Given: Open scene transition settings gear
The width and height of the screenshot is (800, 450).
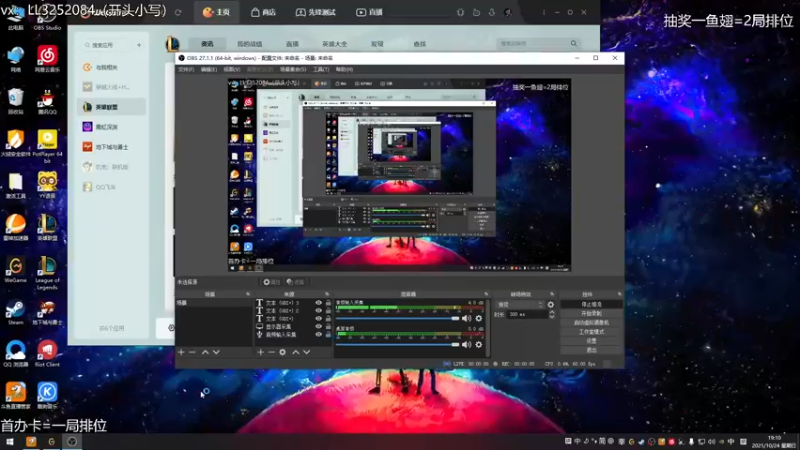Looking at the screenshot, I should tap(551, 305).
